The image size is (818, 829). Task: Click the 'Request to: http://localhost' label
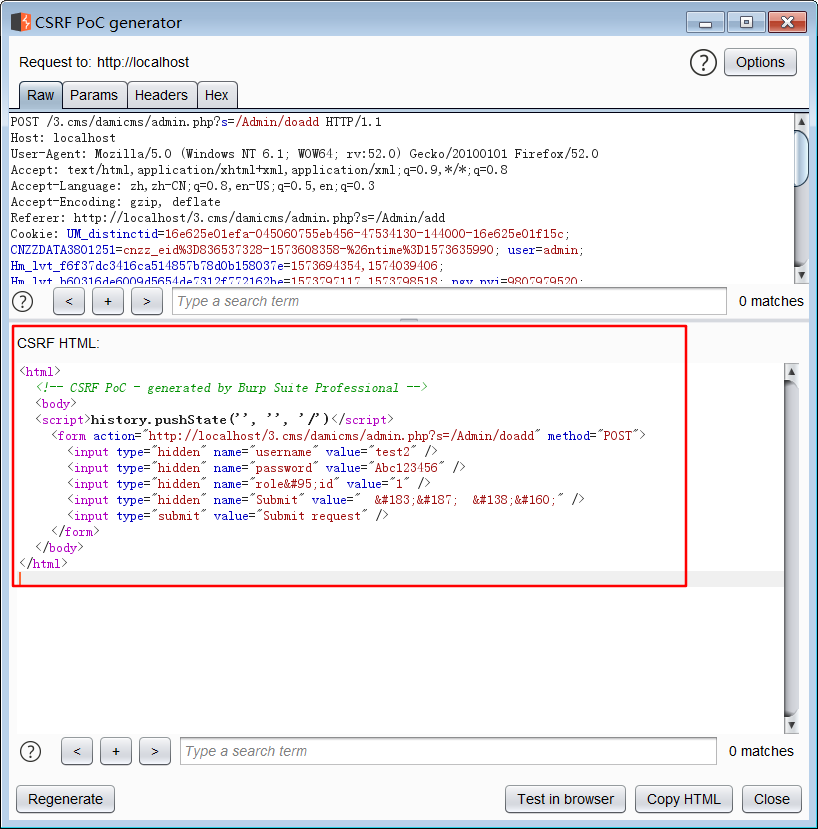tap(104, 62)
